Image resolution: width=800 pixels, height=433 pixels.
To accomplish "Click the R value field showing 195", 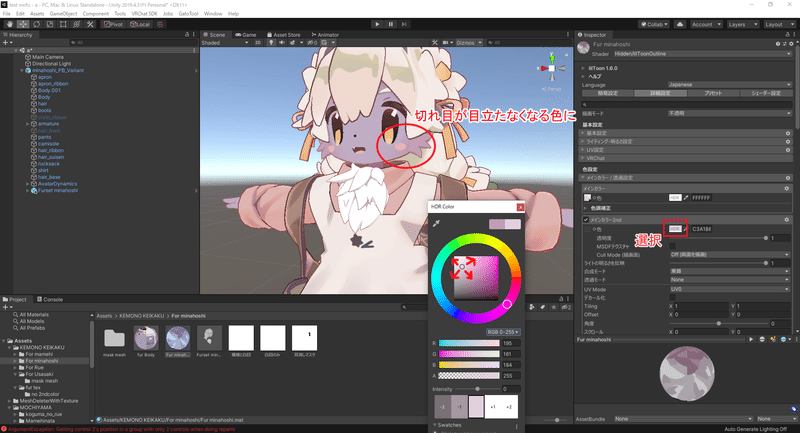I will point(510,343).
